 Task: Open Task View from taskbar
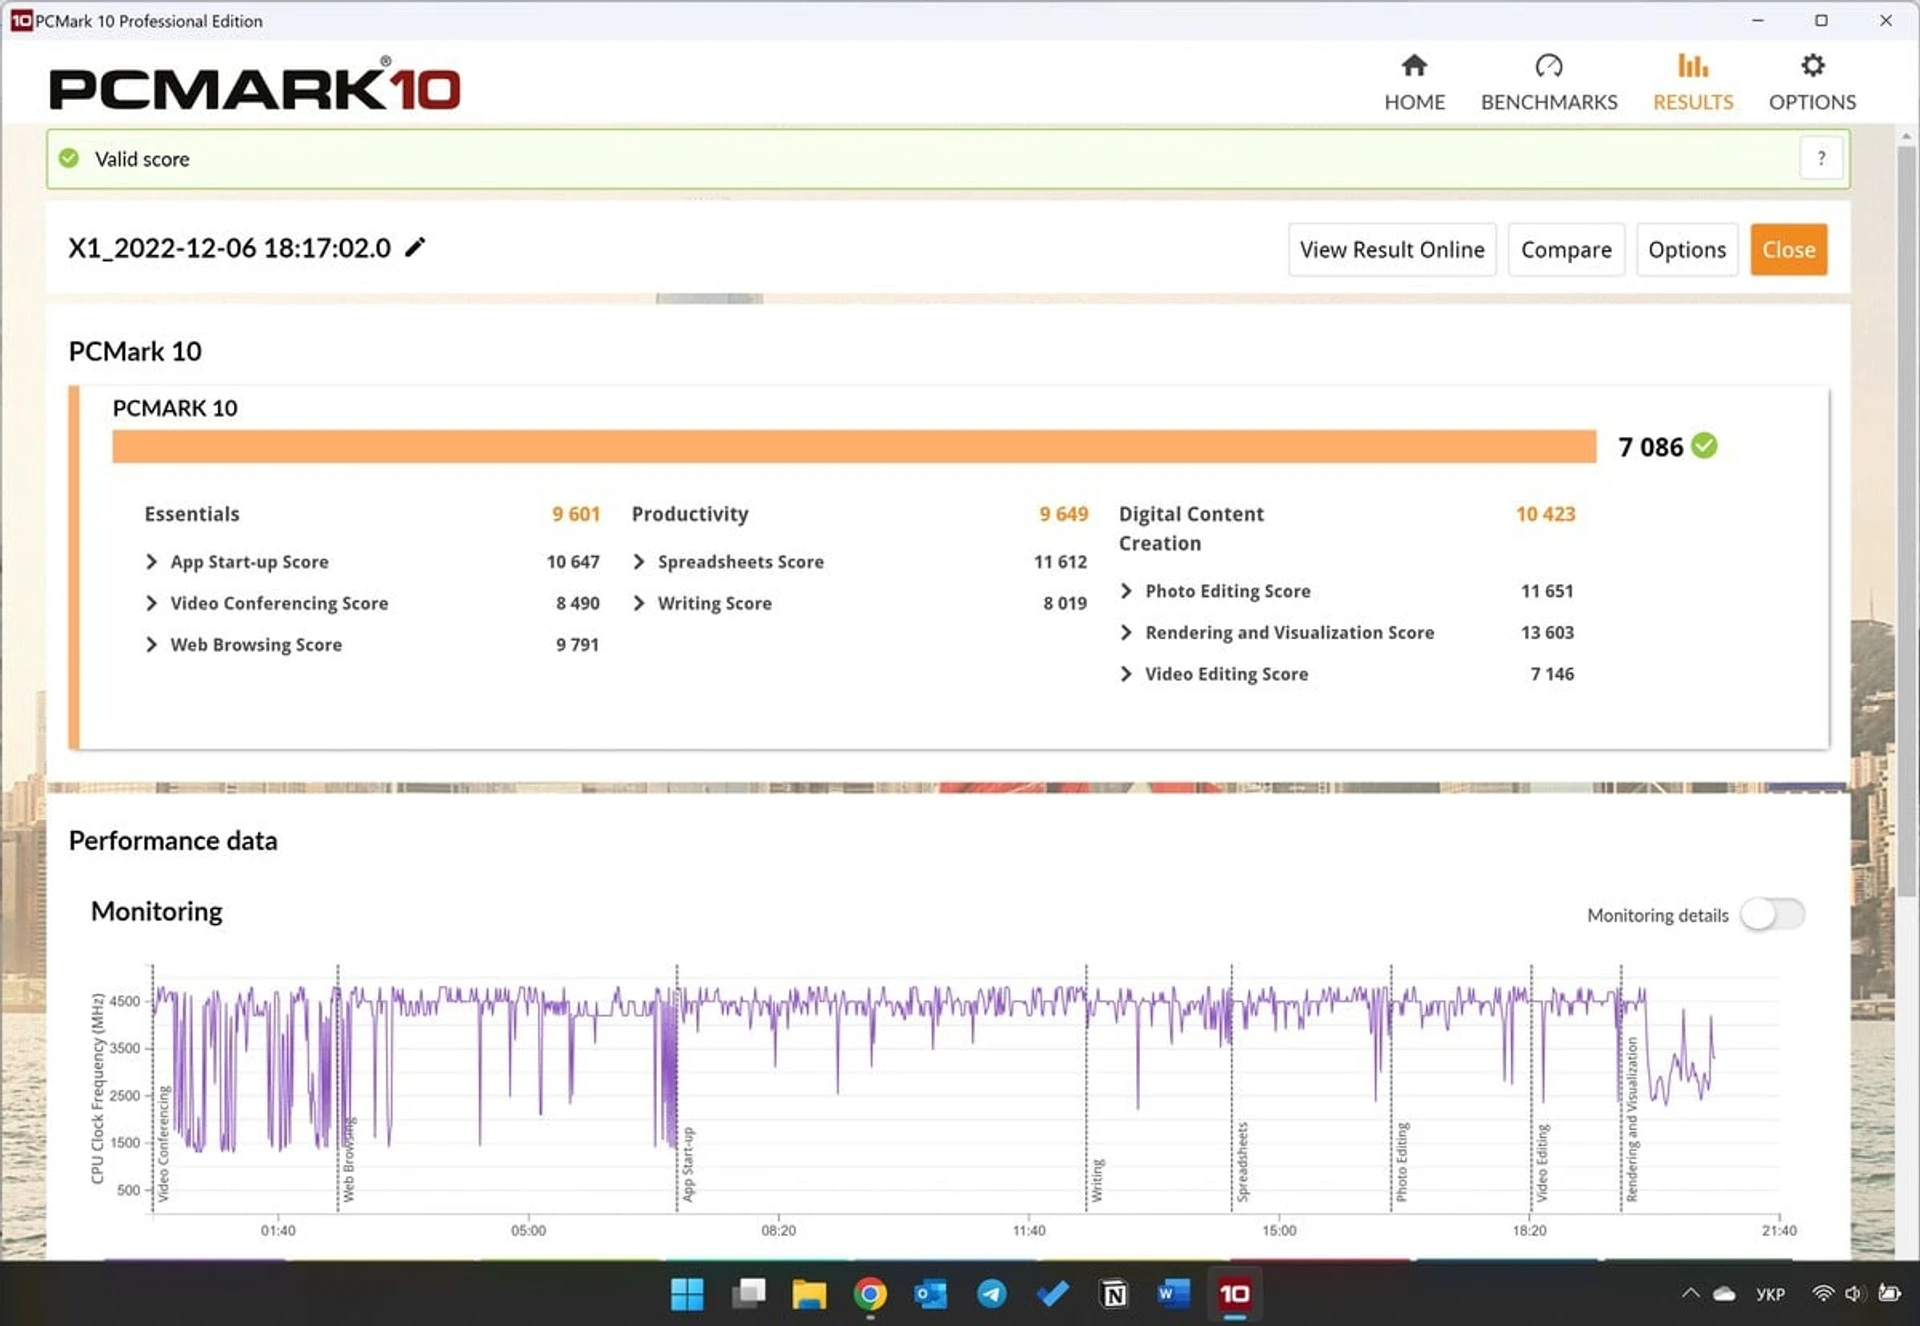748,1294
